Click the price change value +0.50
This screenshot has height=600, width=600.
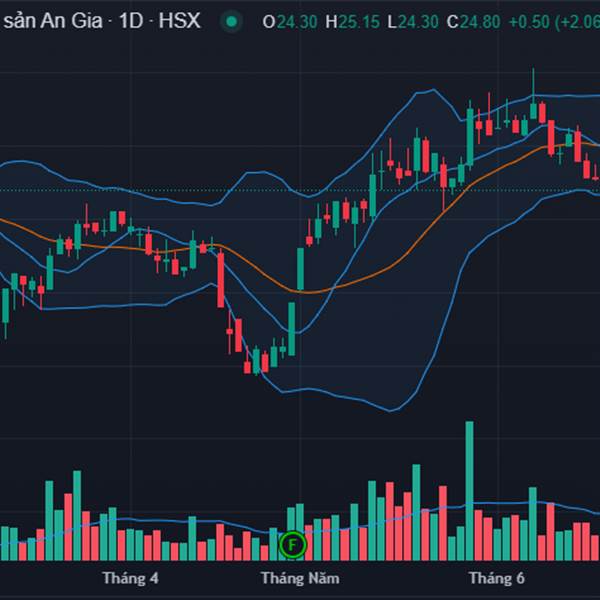point(529,22)
